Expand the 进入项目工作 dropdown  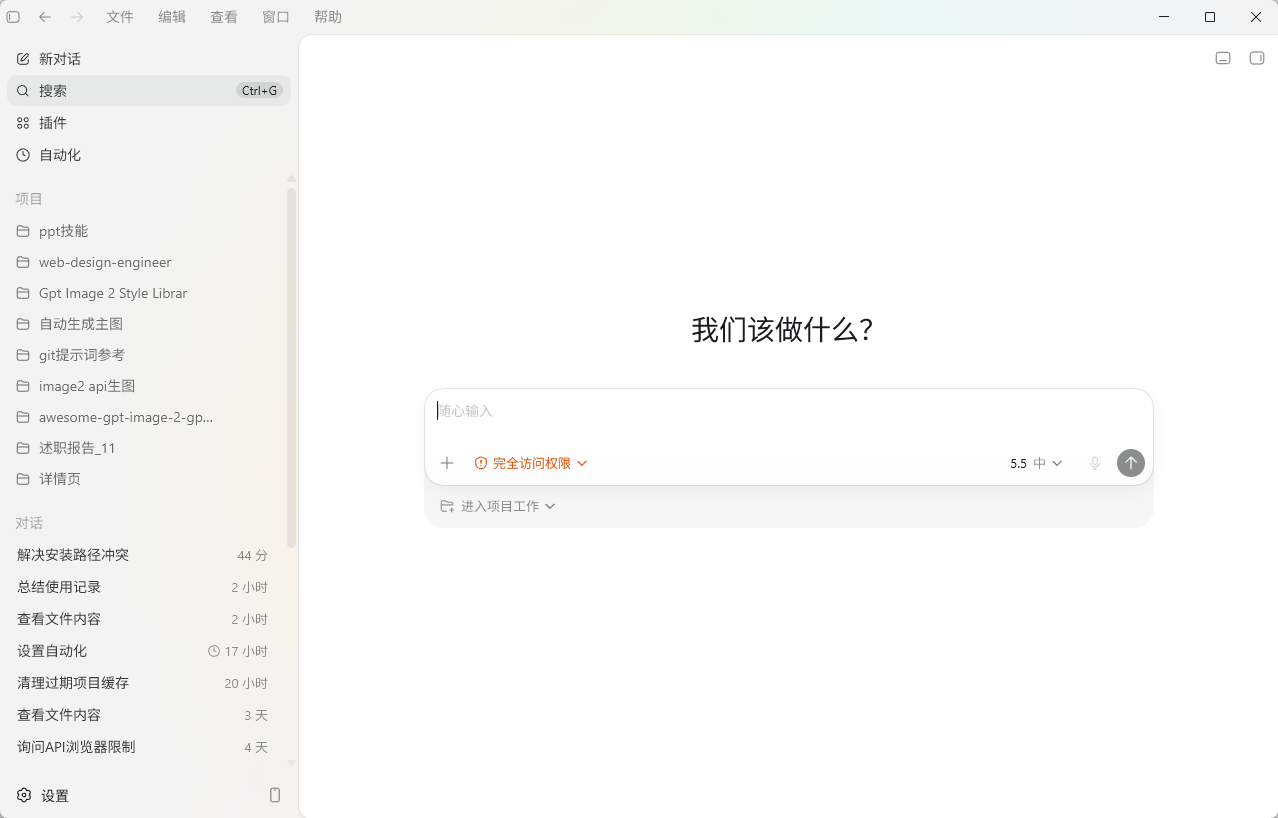click(498, 506)
